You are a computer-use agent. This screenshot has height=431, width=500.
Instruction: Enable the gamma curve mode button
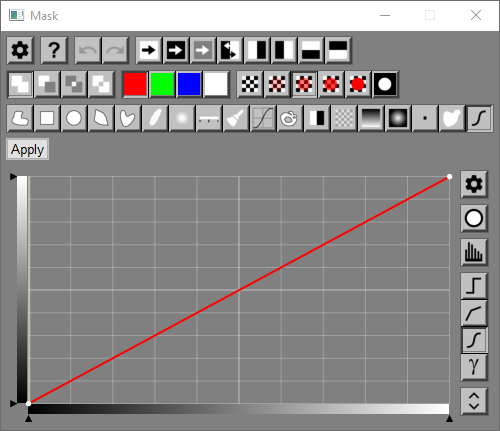pos(474,367)
